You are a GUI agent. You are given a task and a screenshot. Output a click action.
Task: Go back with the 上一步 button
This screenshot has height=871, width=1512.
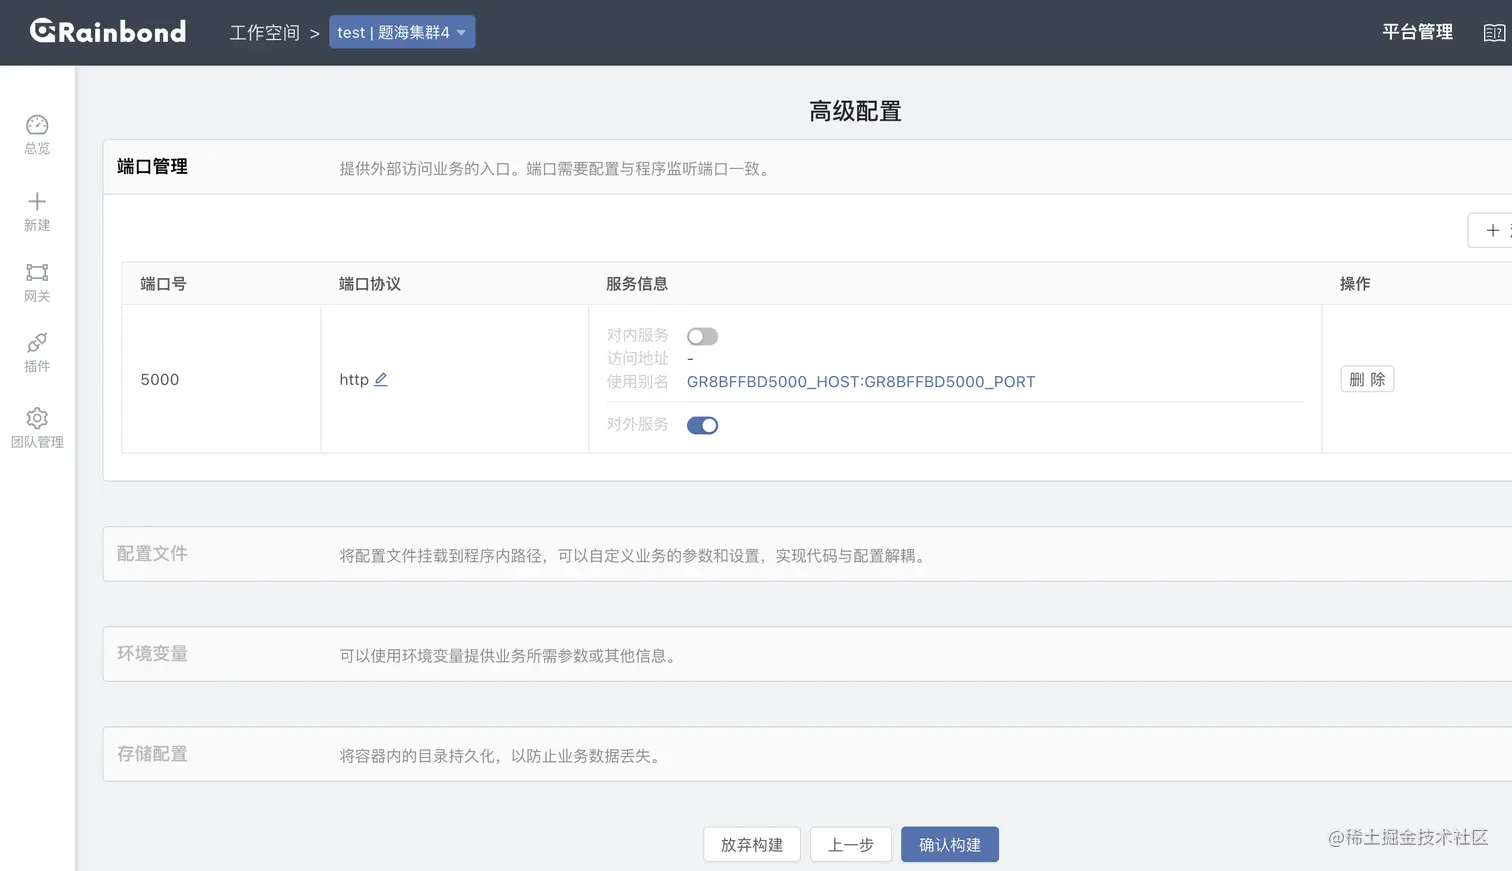851,844
